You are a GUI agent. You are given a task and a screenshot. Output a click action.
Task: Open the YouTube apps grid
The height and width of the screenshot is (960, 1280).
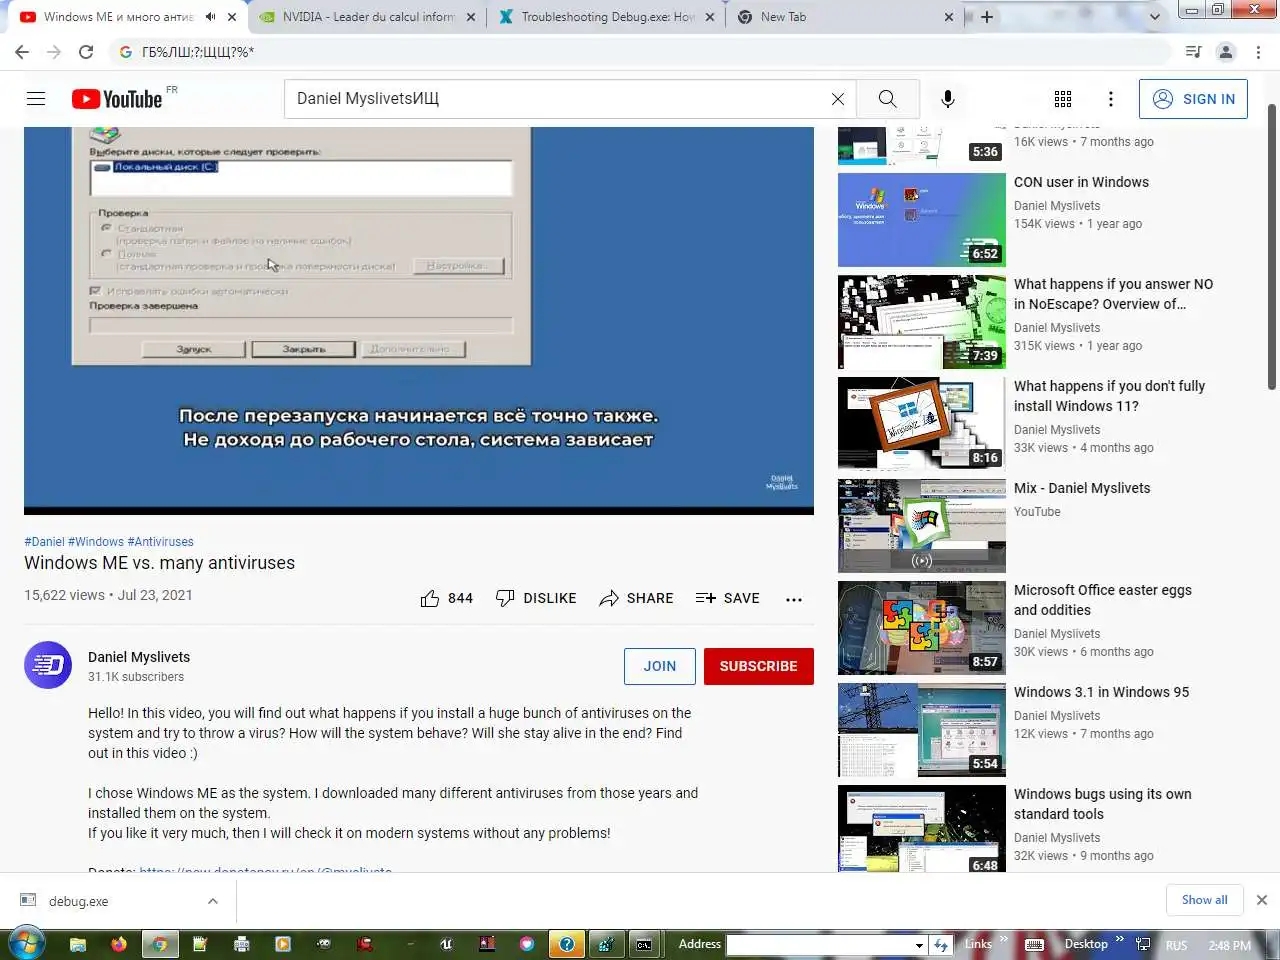(x=1063, y=98)
